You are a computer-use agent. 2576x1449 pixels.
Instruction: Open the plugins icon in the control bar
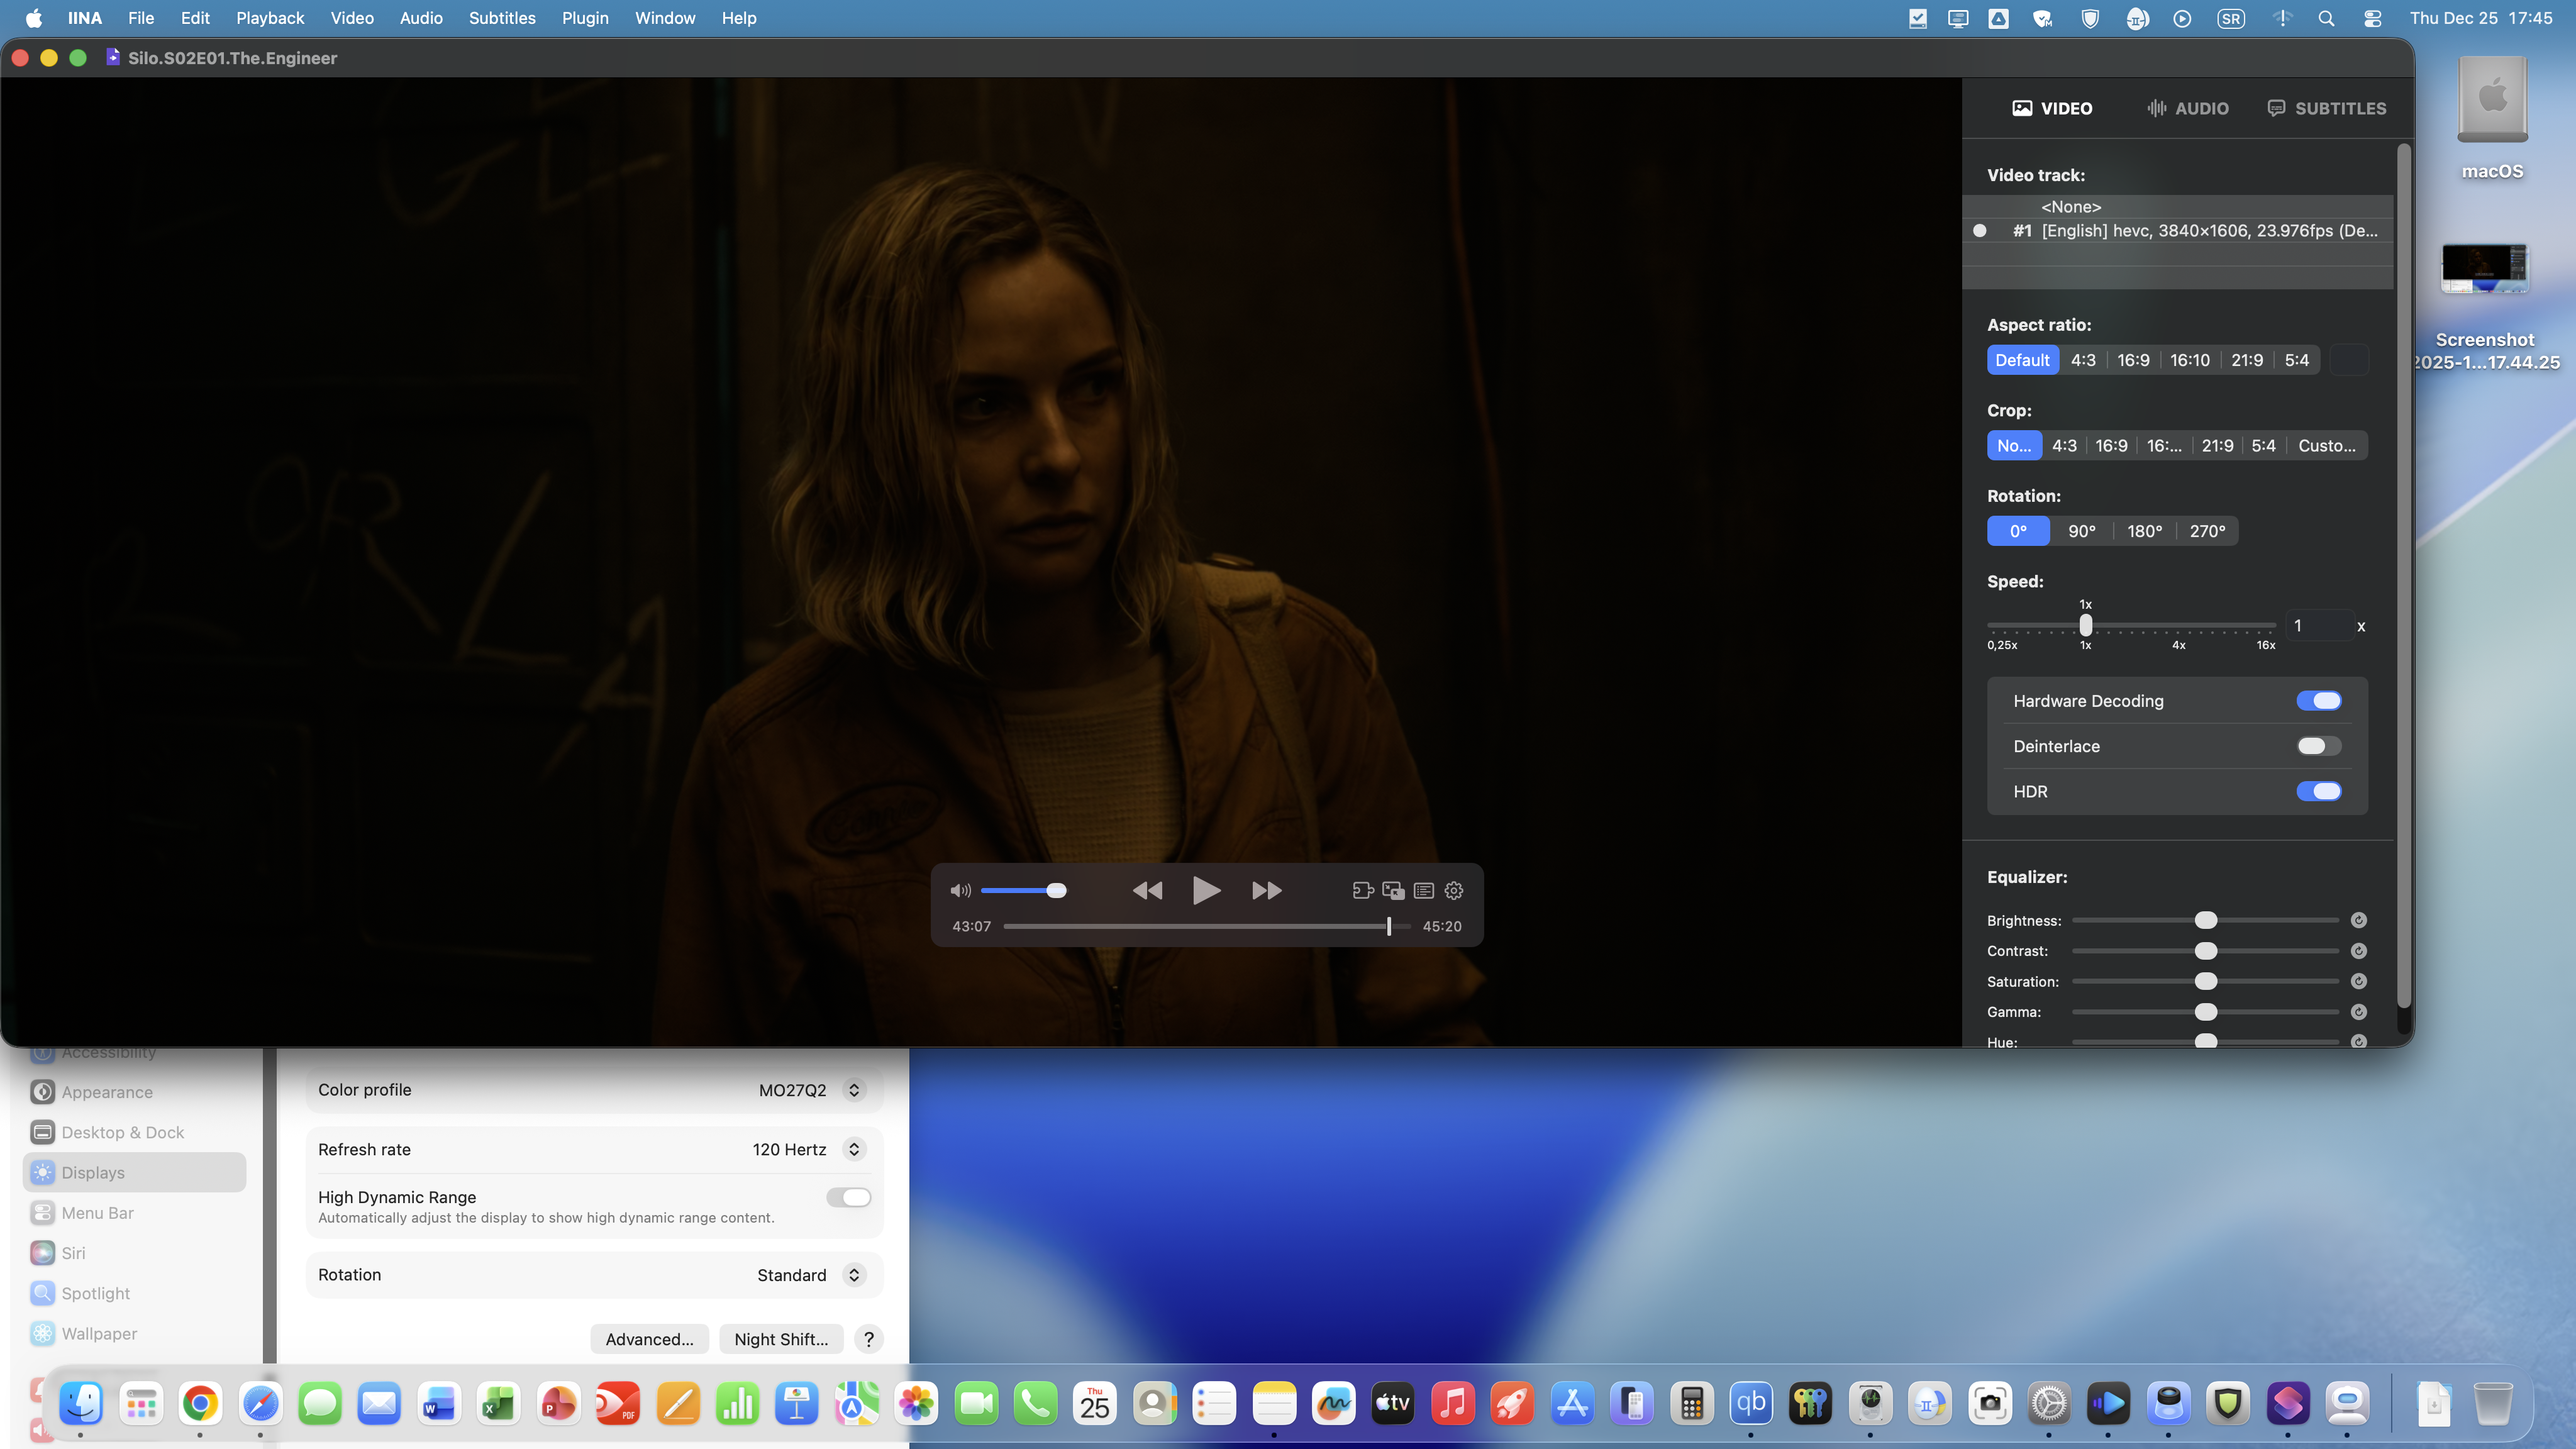[1362, 890]
